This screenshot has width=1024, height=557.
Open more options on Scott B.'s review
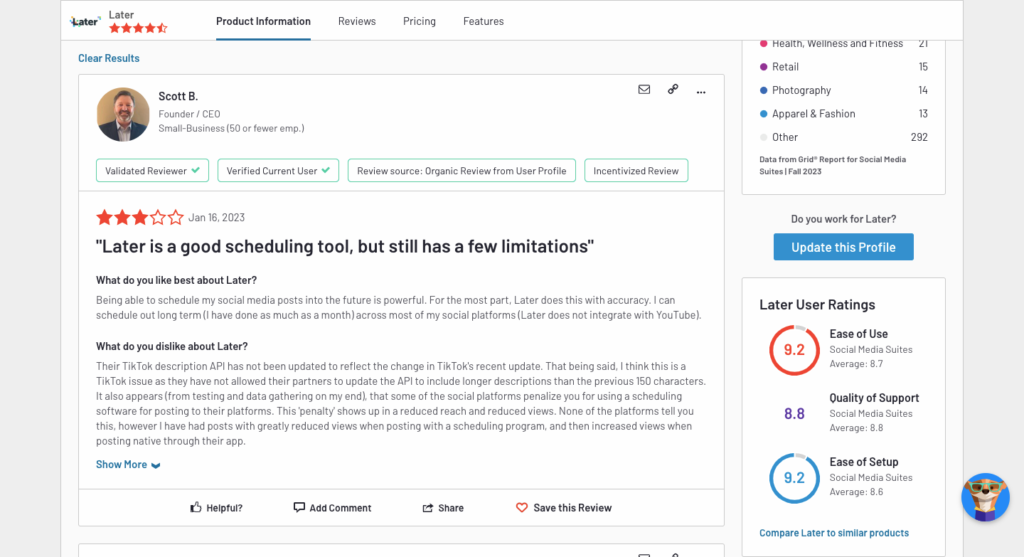(701, 92)
